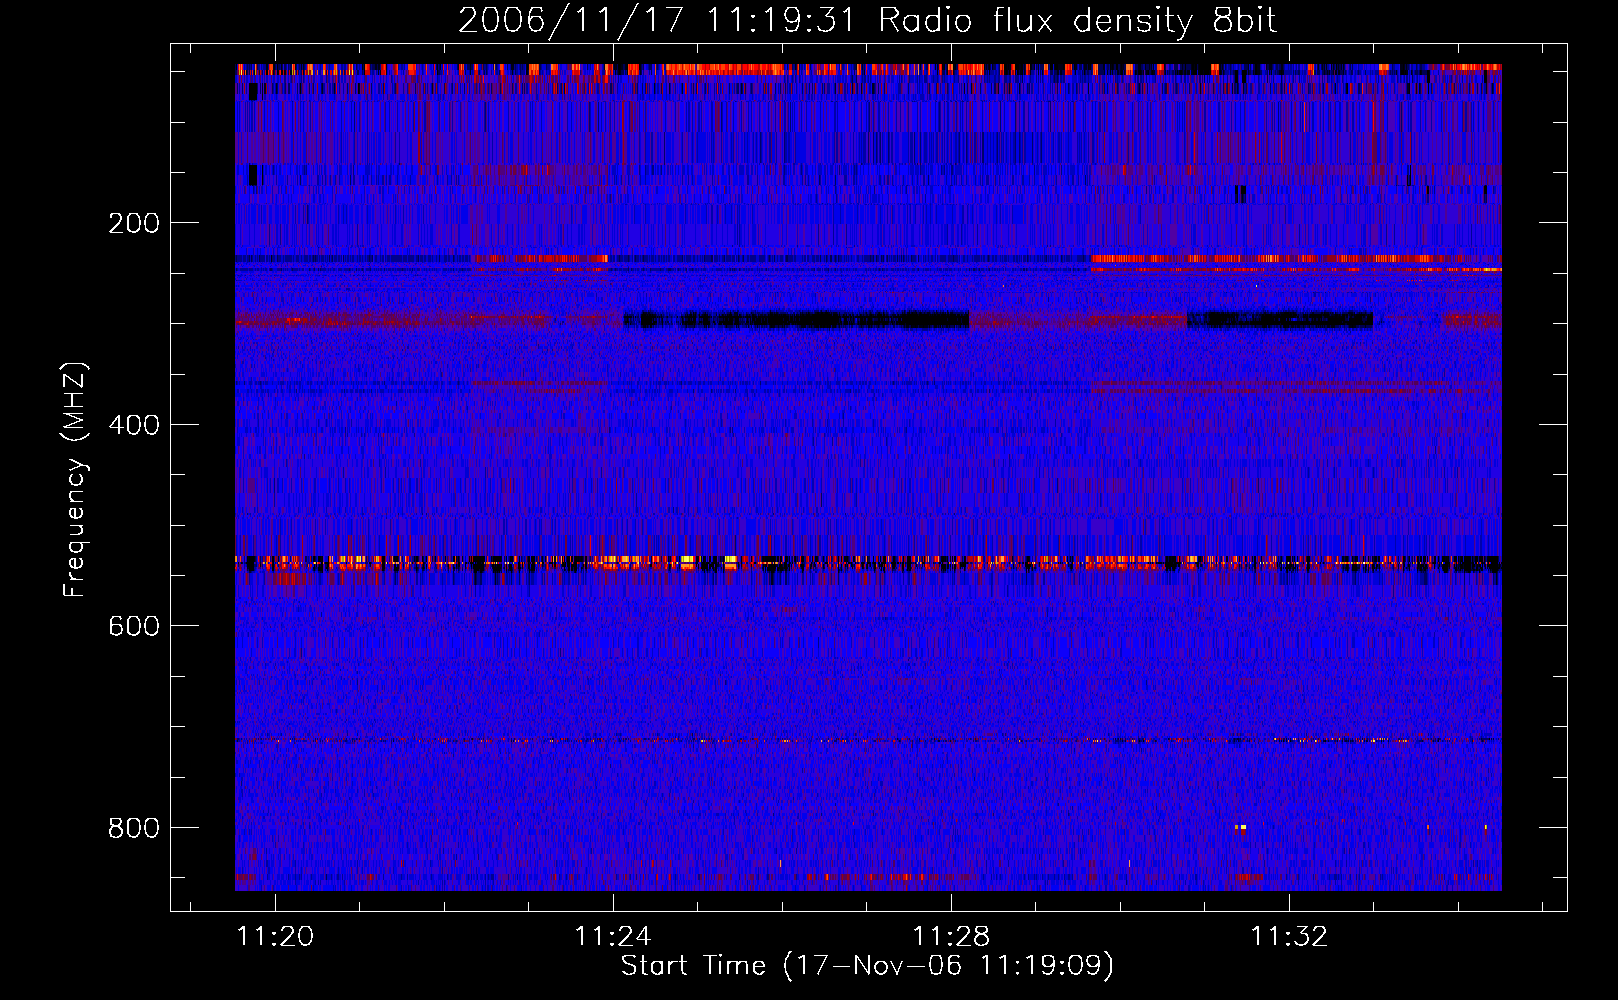Click the 11:28 time tick label
1618x1000 pixels.
coord(951,936)
